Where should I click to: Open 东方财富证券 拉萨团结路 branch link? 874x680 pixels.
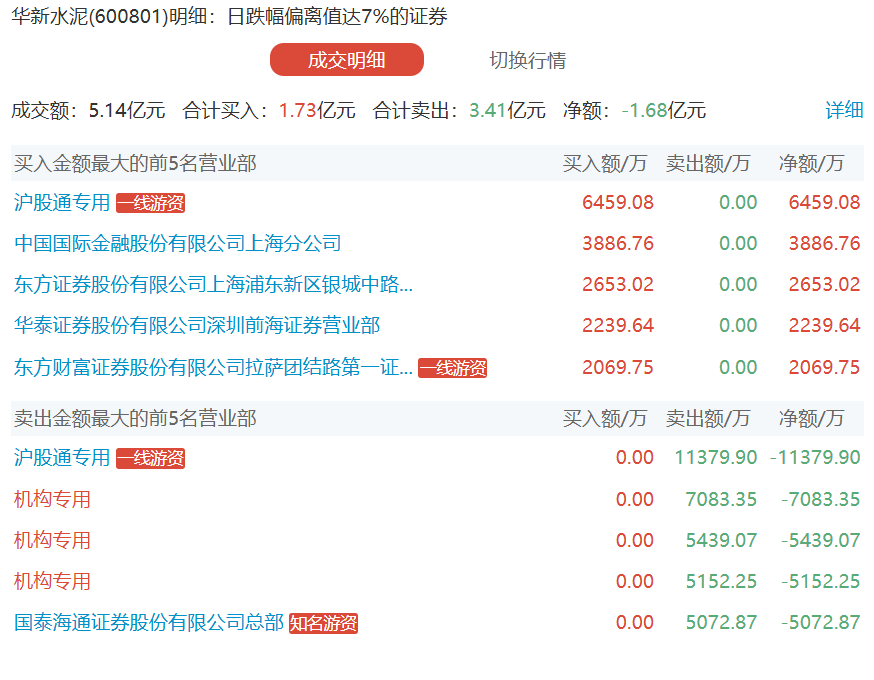click(213, 367)
